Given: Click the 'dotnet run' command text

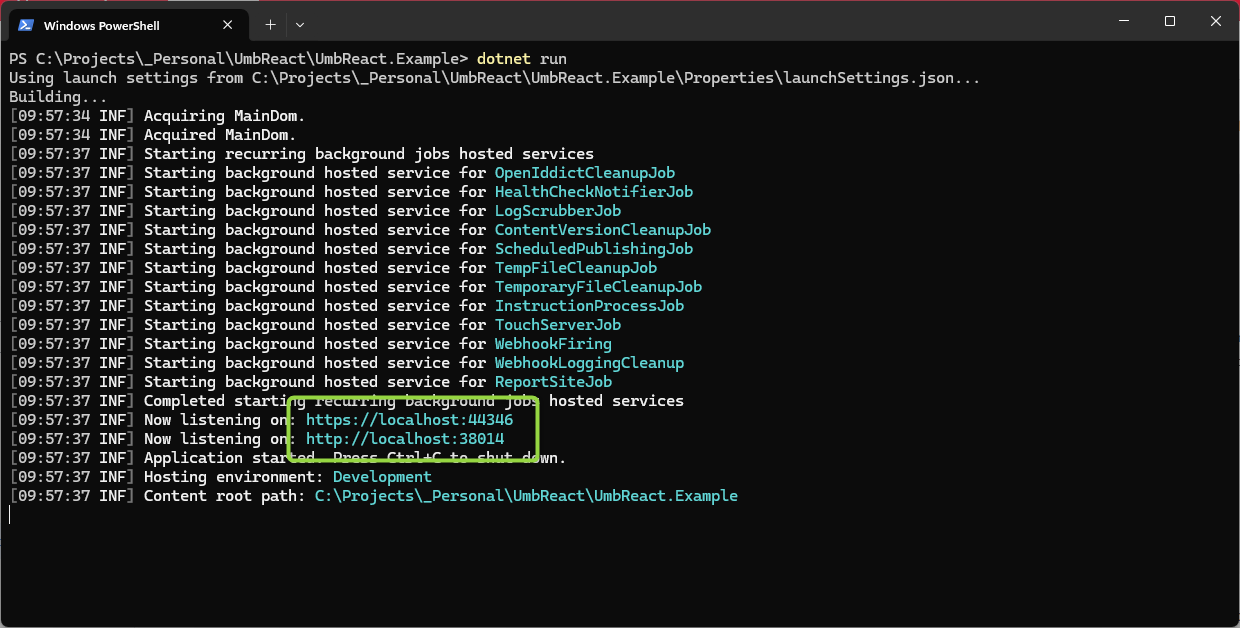Looking at the screenshot, I should click(522, 59).
